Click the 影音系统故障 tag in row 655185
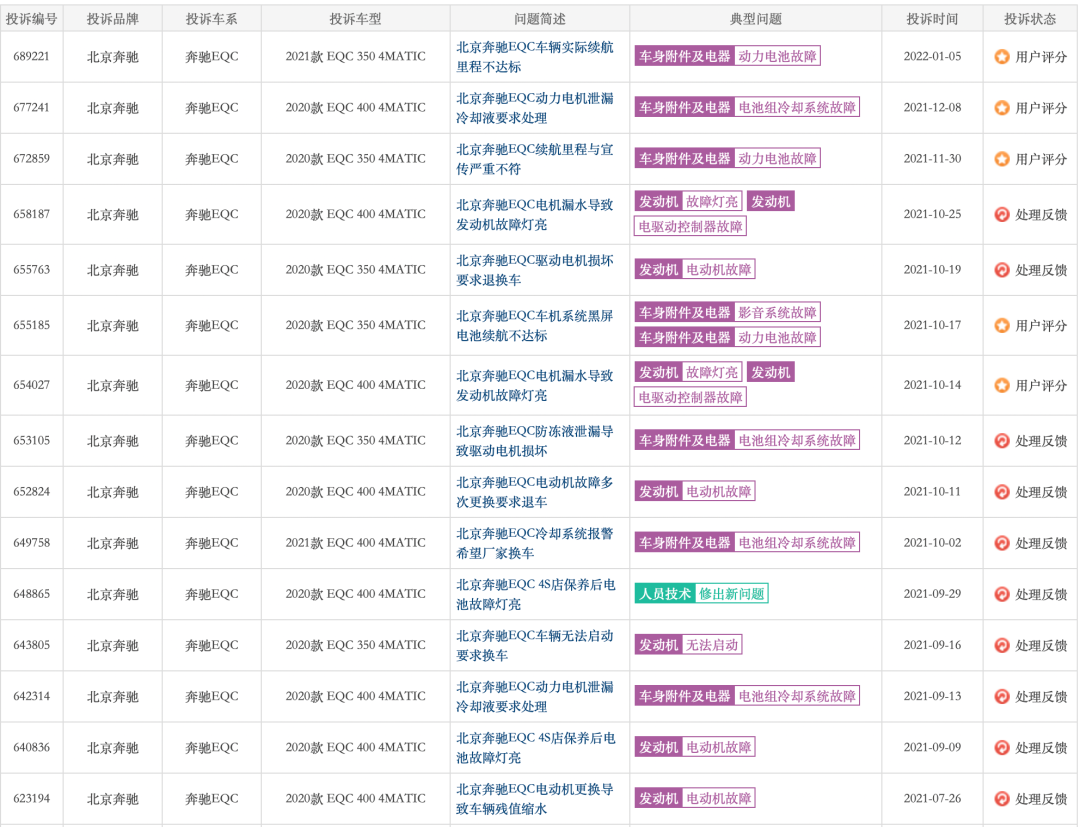This screenshot has width=1080, height=827. tap(777, 313)
